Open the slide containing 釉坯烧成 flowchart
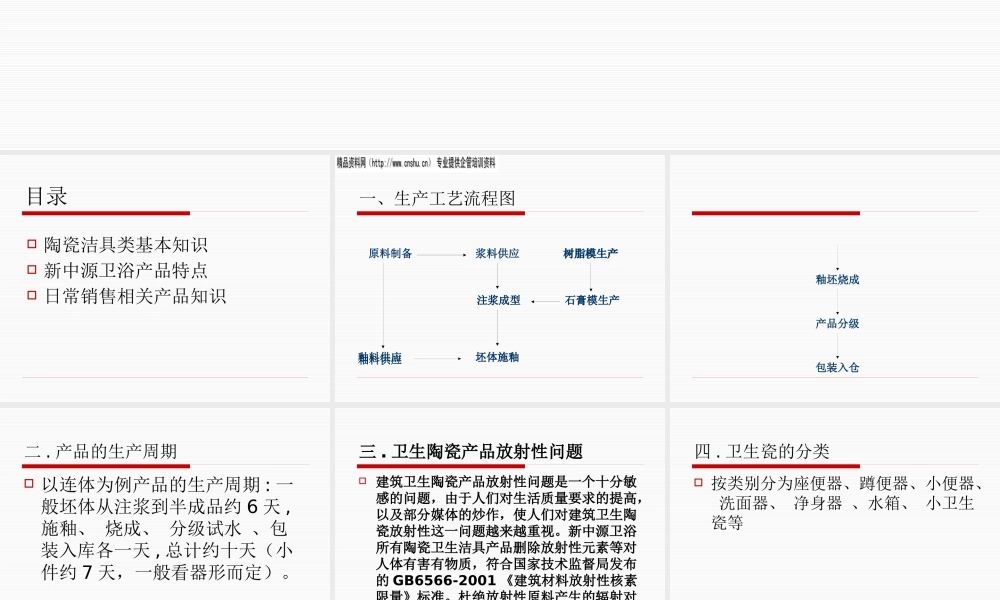Screen dimensions: 1000x600 click(x=835, y=278)
